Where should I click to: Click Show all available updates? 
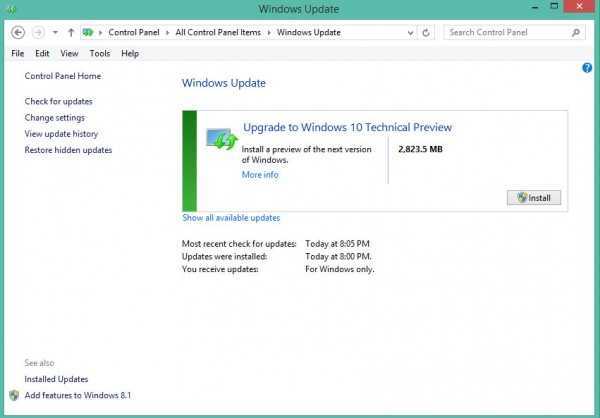[x=231, y=218]
